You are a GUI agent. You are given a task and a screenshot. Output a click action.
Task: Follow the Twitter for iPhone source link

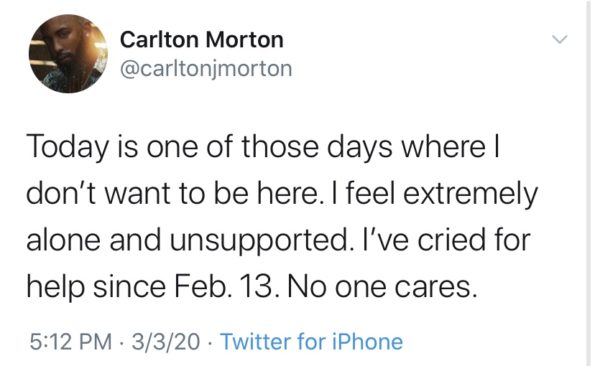tap(312, 341)
